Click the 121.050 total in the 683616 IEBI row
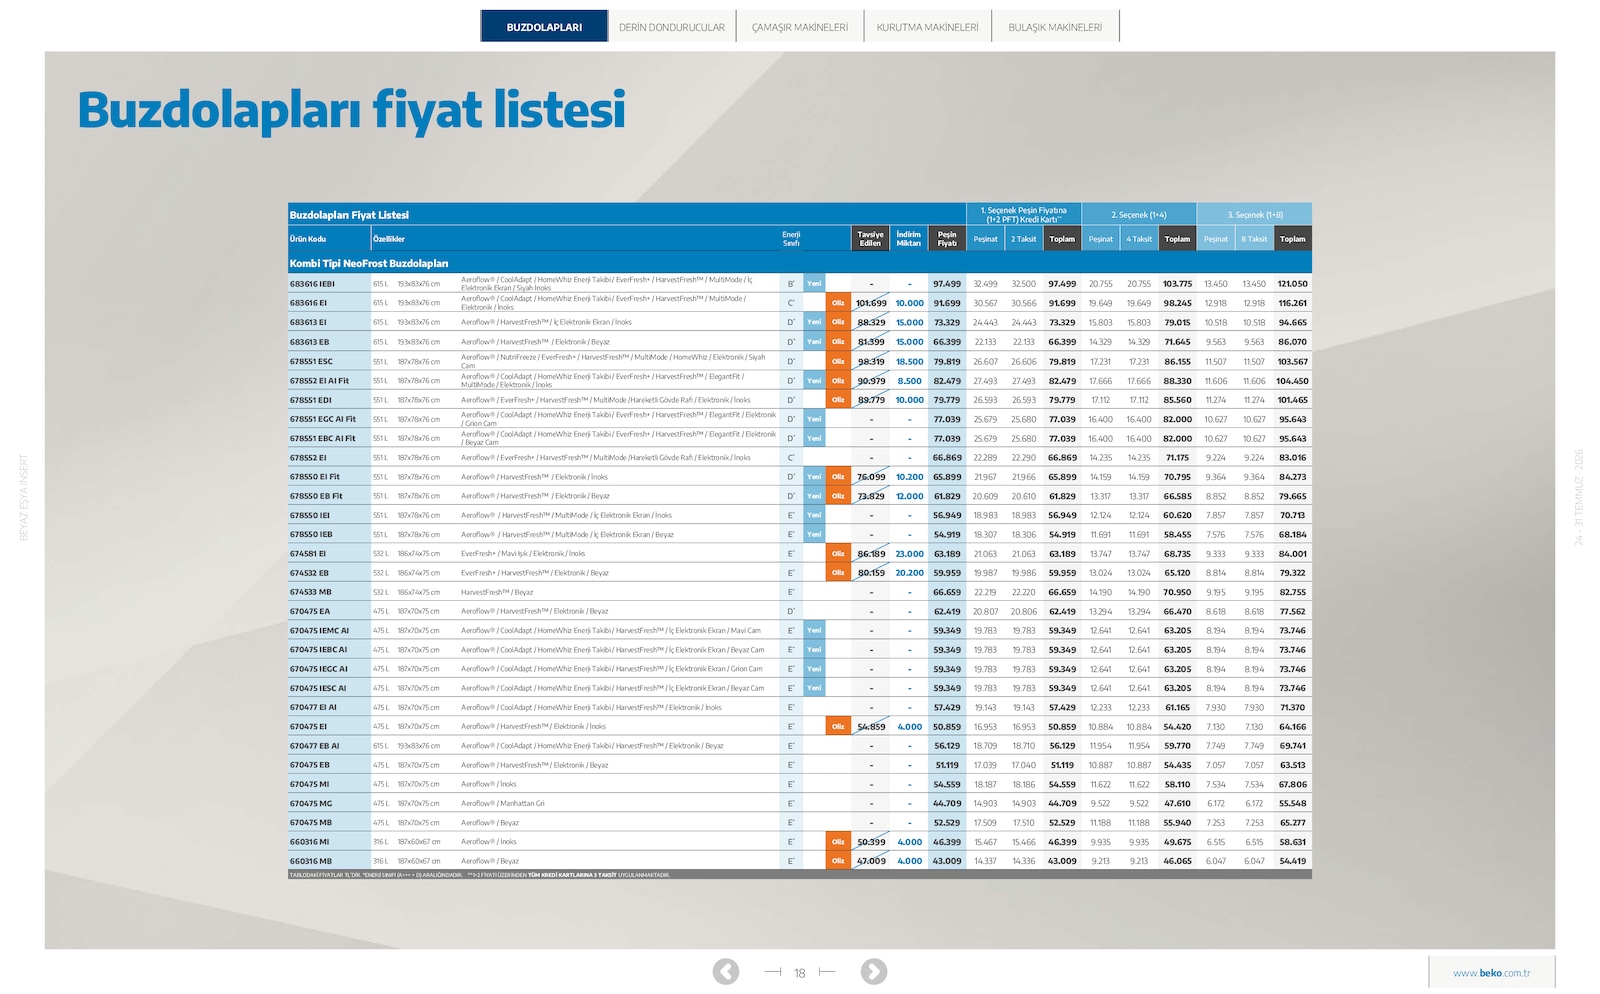Screen dimensions: 1600x994 [1293, 284]
